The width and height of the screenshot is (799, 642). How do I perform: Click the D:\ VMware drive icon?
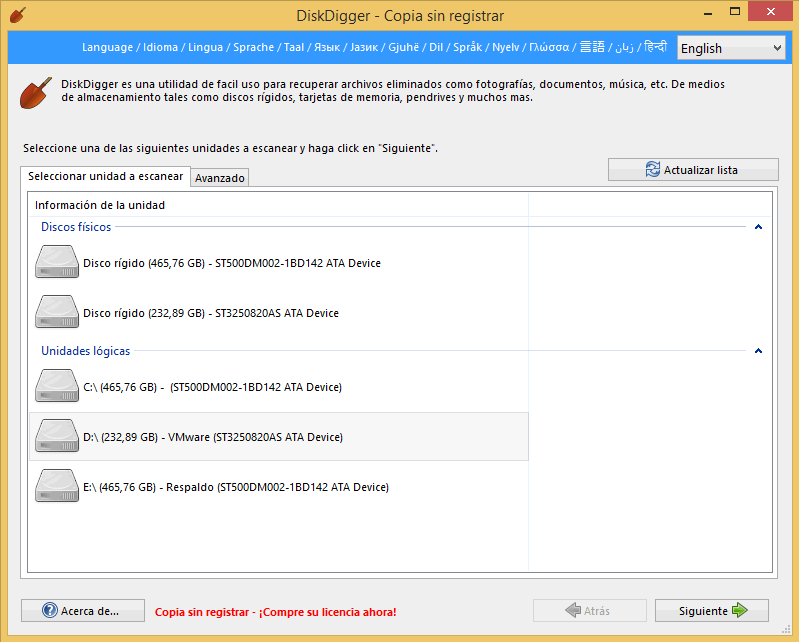coord(57,437)
